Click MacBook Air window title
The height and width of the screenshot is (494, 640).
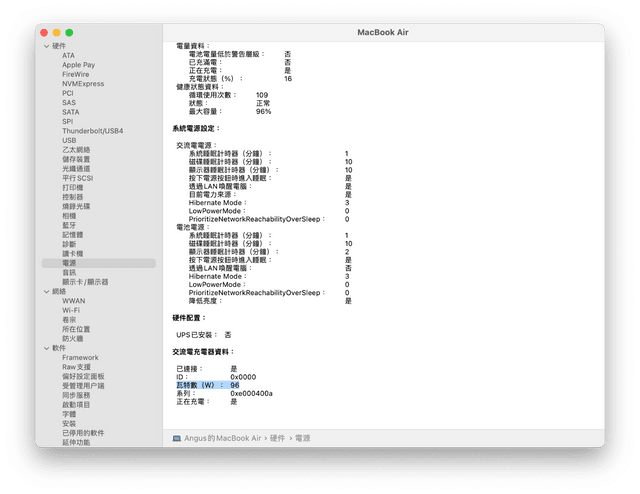click(x=383, y=32)
